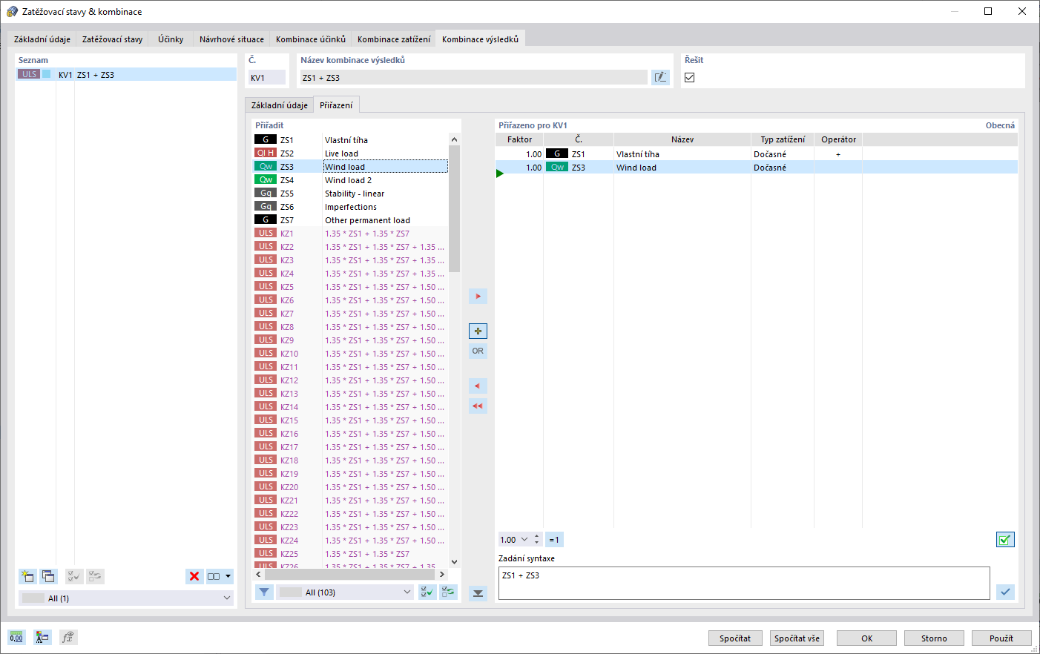Switch to inner Základní údaje sub-tab
The height and width of the screenshot is (654, 1040).
click(x=279, y=105)
